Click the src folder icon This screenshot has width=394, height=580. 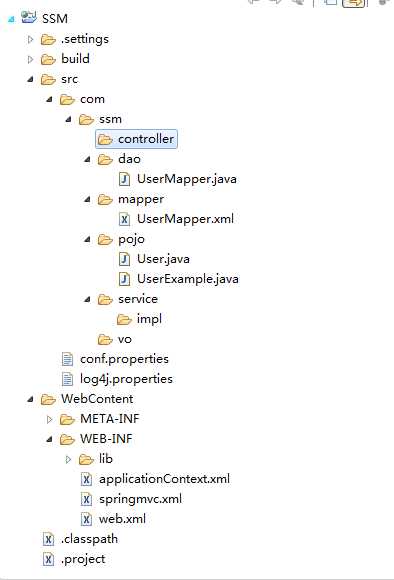click(x=48, y=79)
